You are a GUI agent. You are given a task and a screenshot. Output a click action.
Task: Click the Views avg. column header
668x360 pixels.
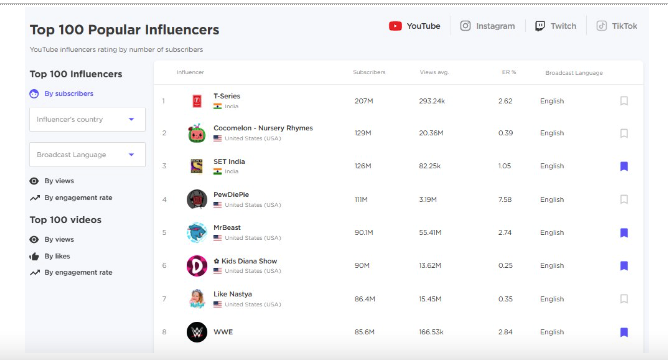point(434,72)
